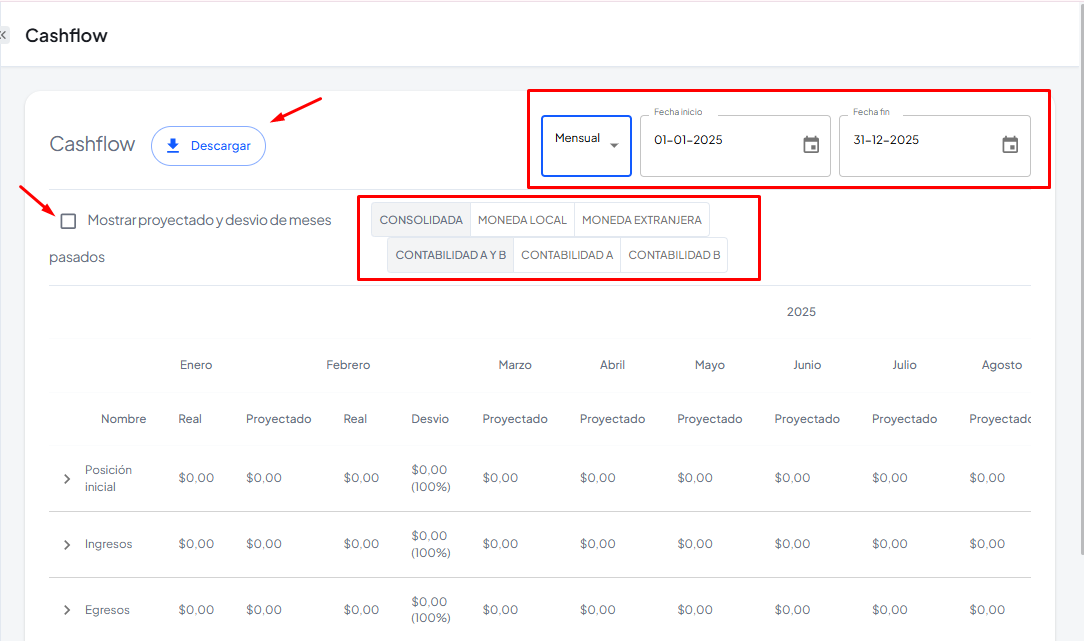Click the download arrow icon in Descargar
1084x641 pixels.
[173, 146]
